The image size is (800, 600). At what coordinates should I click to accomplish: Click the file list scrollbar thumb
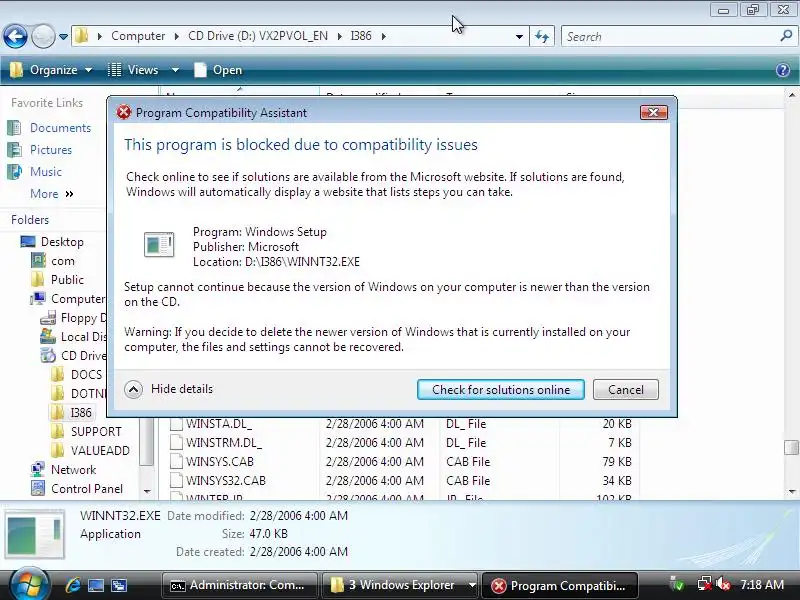791,447
